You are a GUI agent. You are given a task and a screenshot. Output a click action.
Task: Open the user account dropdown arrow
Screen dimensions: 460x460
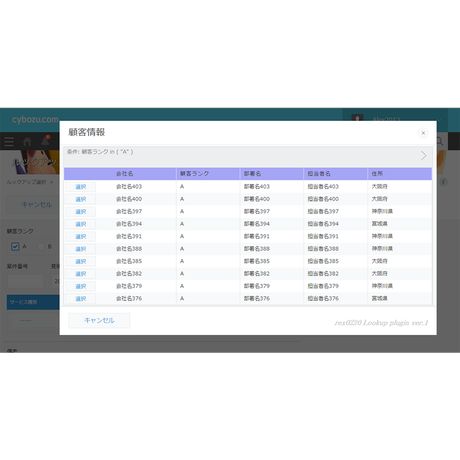pyautogui.click(x=439, y=119)
